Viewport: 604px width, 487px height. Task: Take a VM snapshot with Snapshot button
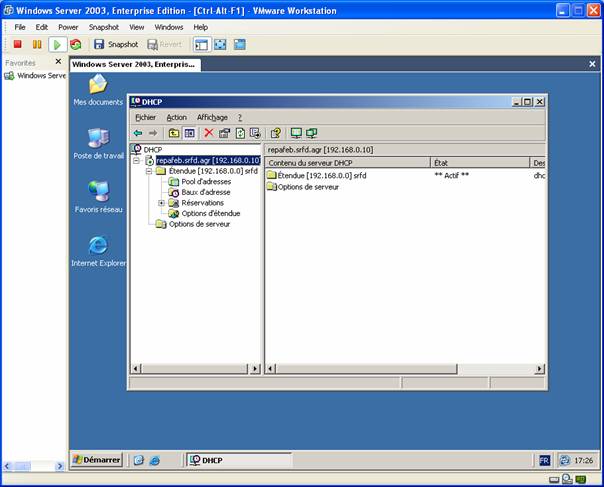tap(116, 44)
